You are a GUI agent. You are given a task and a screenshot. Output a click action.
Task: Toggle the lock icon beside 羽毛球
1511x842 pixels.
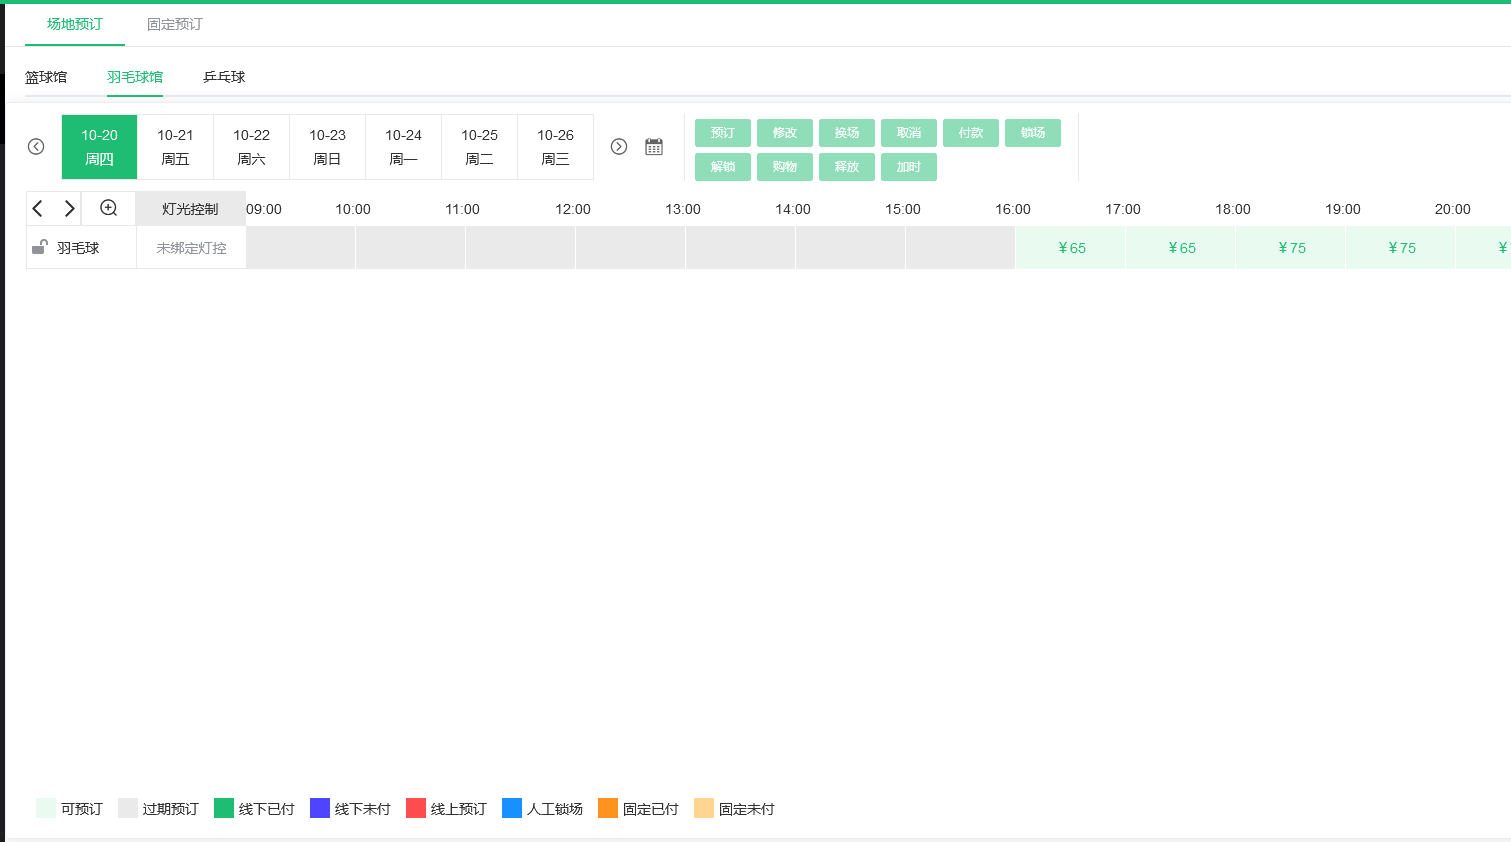[40, 247]
